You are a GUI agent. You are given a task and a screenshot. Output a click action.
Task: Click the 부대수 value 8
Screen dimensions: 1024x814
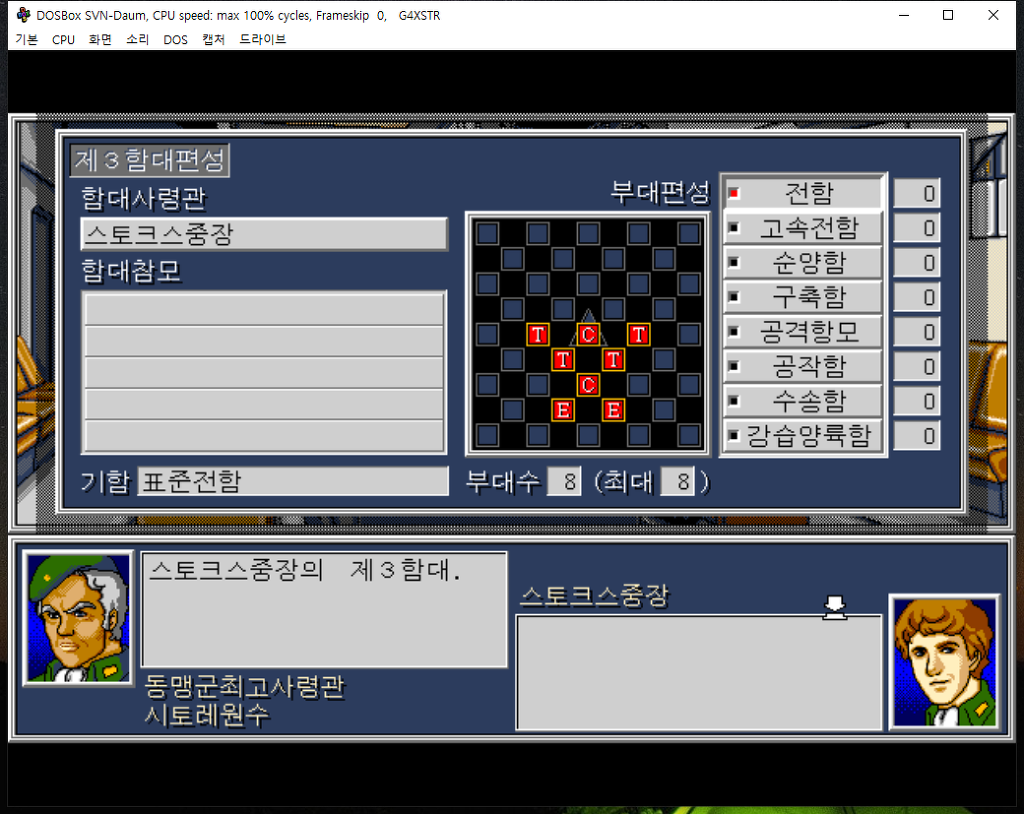click(x=564, y=481)
